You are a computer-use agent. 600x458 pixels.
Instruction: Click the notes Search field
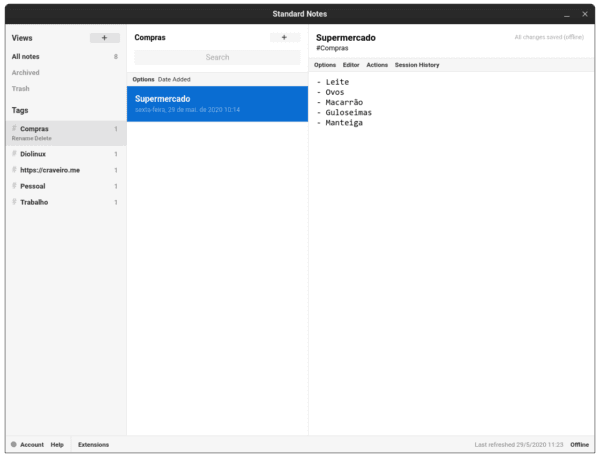pos(217,57)
